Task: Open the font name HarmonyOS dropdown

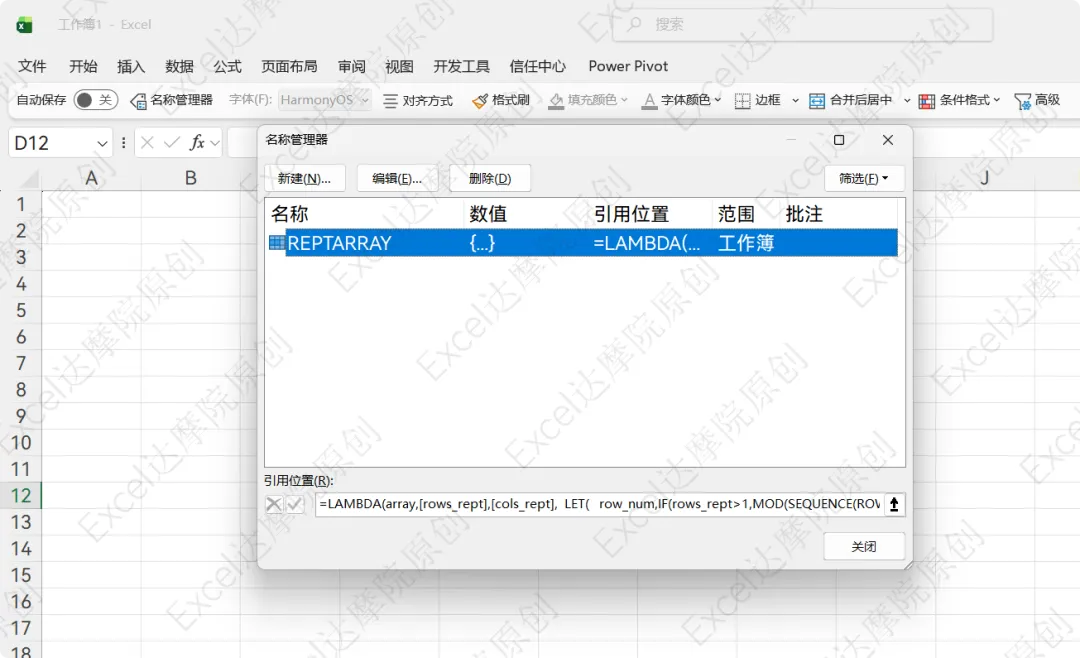Action: coord(365,101)
